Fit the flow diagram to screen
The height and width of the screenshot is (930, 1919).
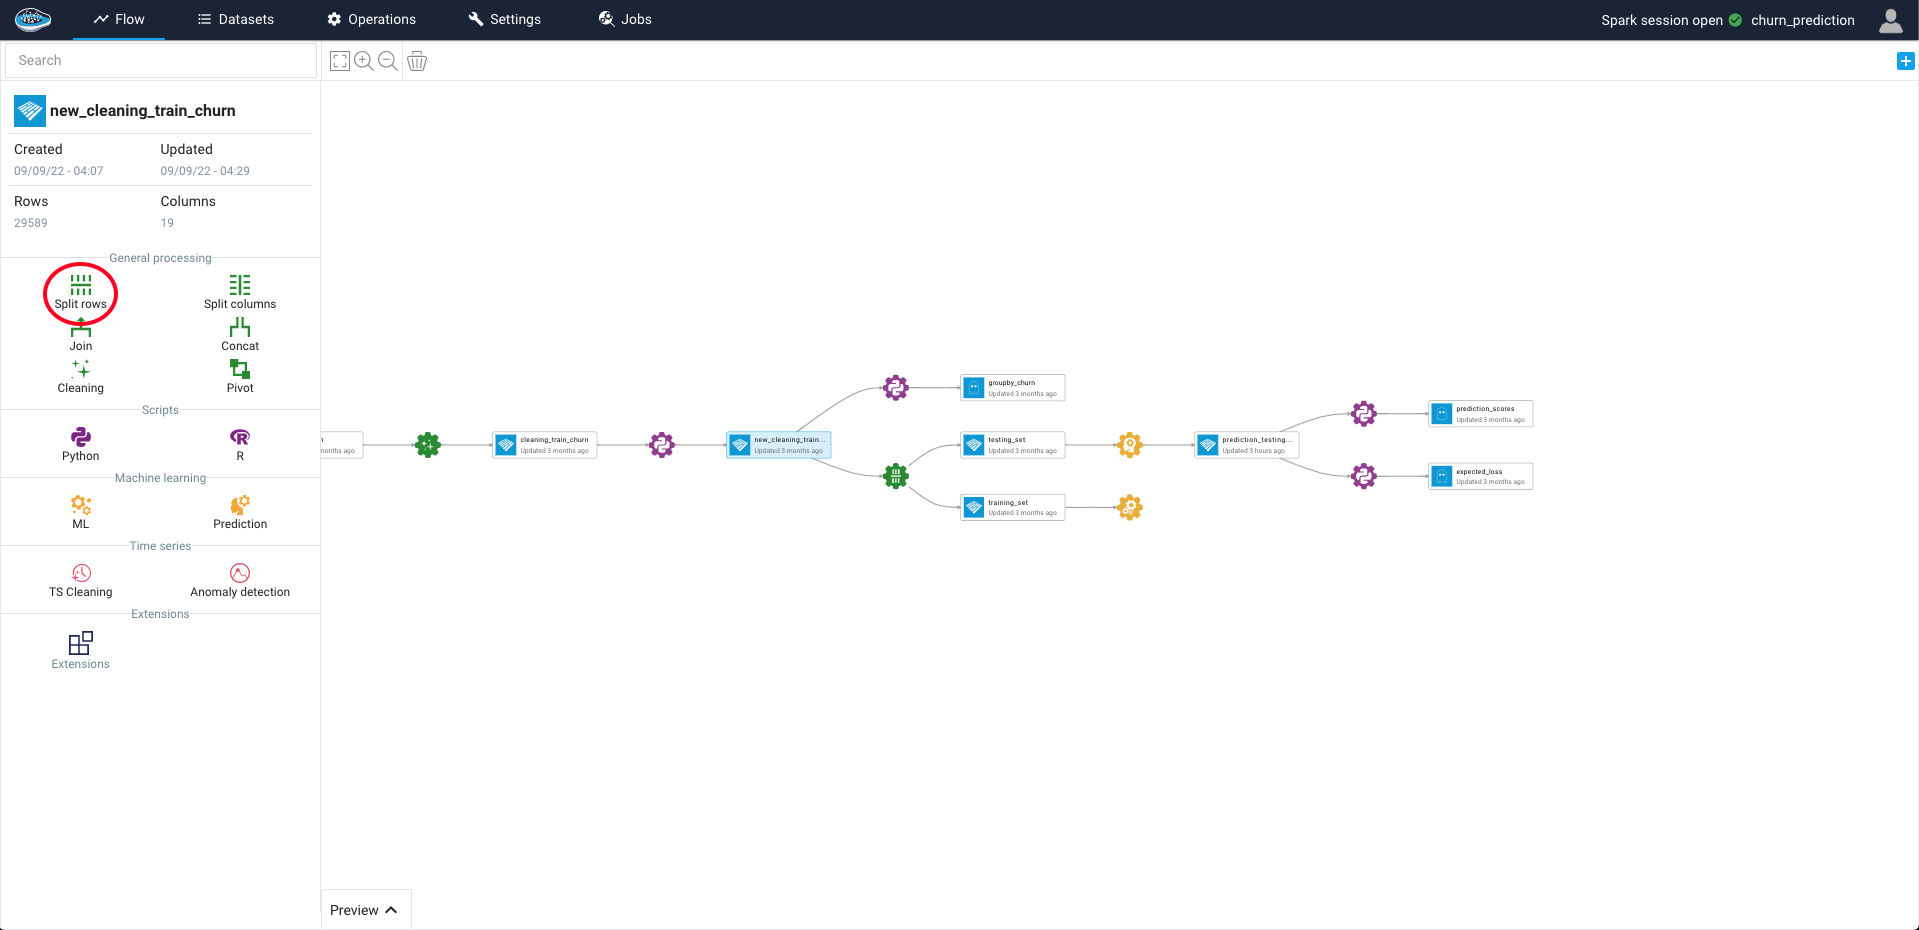point(339,61)
